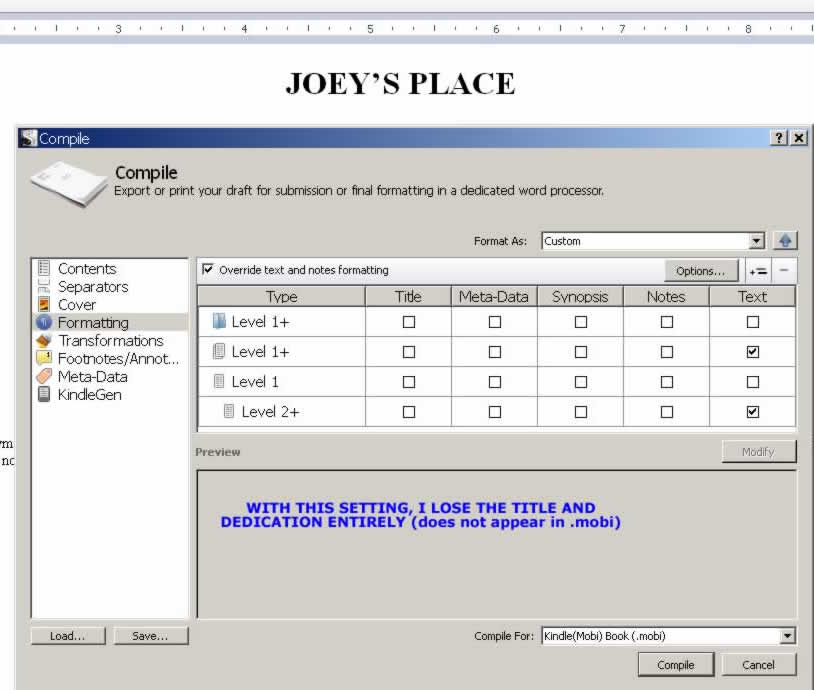Viewport: 814px width, 690px height.
Task: Open Transformations options in sidebar
Action: pyautogui.click(x=44, y=340)
